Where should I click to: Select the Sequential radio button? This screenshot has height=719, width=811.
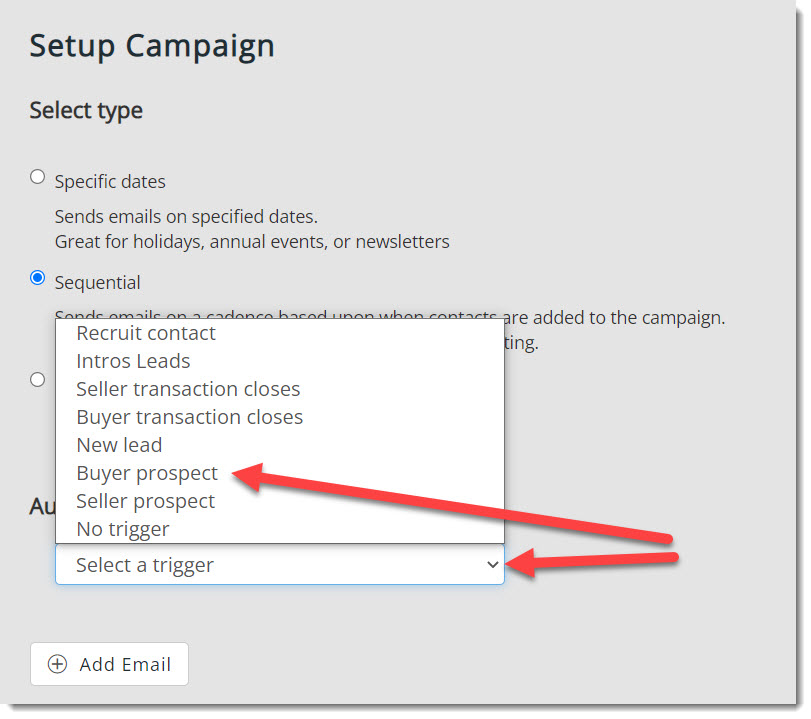pos(38,278)
